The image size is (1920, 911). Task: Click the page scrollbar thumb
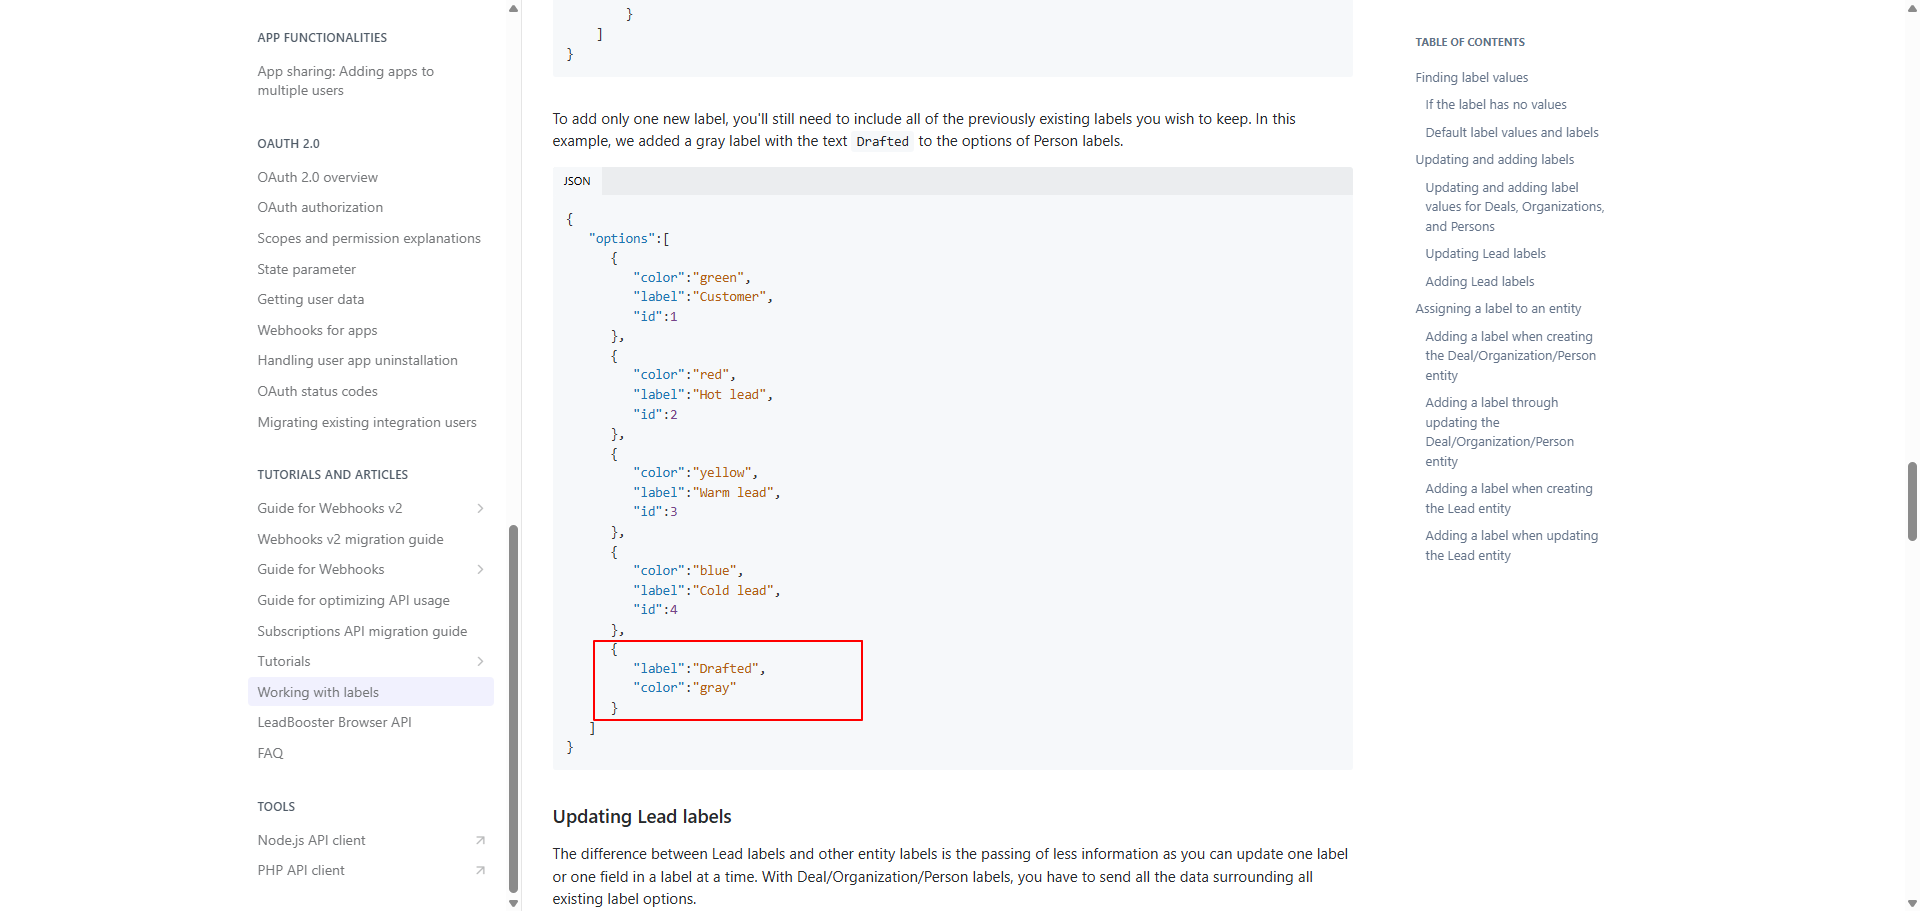coord(1912,501)
